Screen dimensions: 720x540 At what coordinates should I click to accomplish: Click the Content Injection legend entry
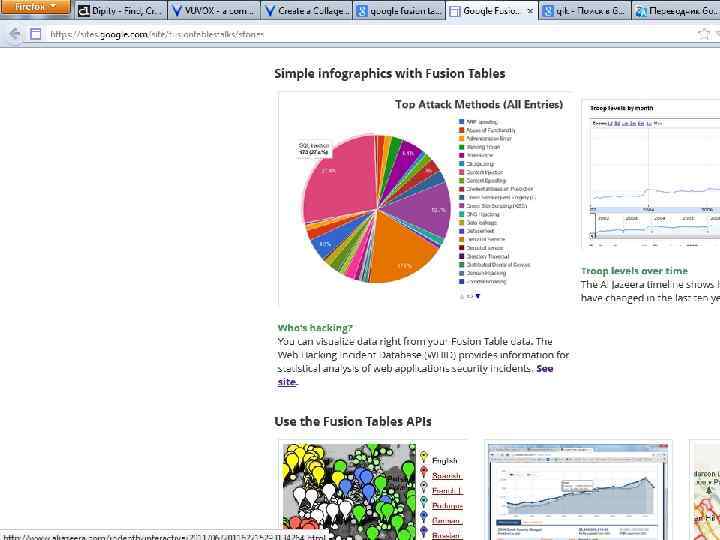[481, 172]
